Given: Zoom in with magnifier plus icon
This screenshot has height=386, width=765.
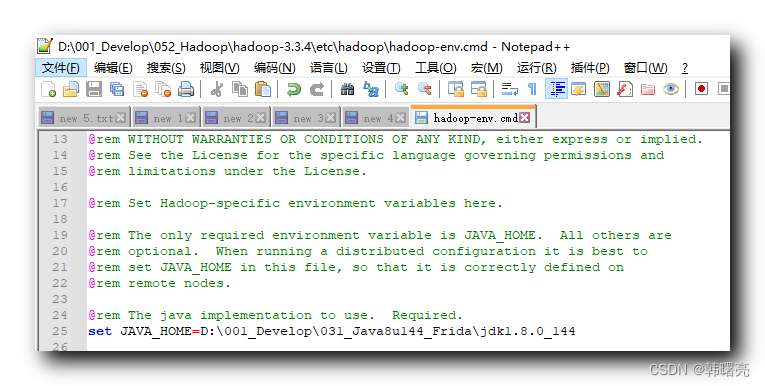Looking at the screenshot, I should click(x=402, y=89).
